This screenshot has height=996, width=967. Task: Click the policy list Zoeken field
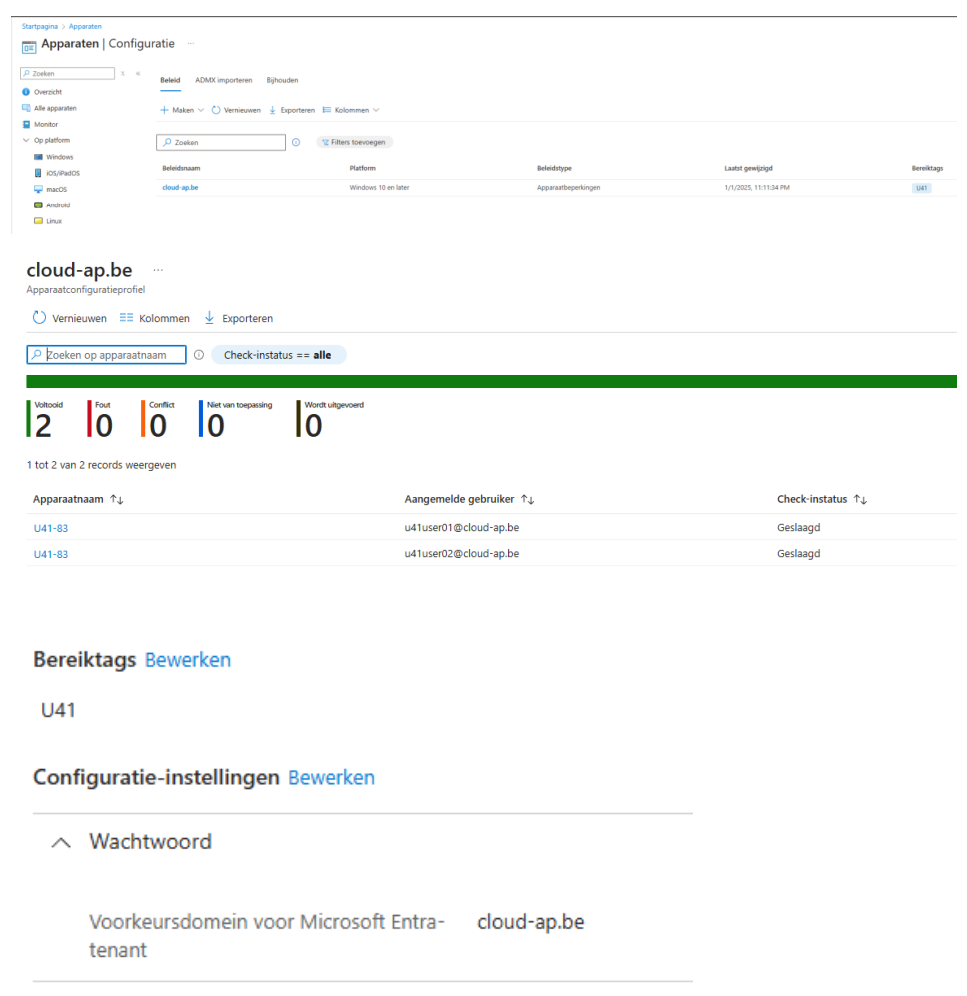[x=220, y=142]
